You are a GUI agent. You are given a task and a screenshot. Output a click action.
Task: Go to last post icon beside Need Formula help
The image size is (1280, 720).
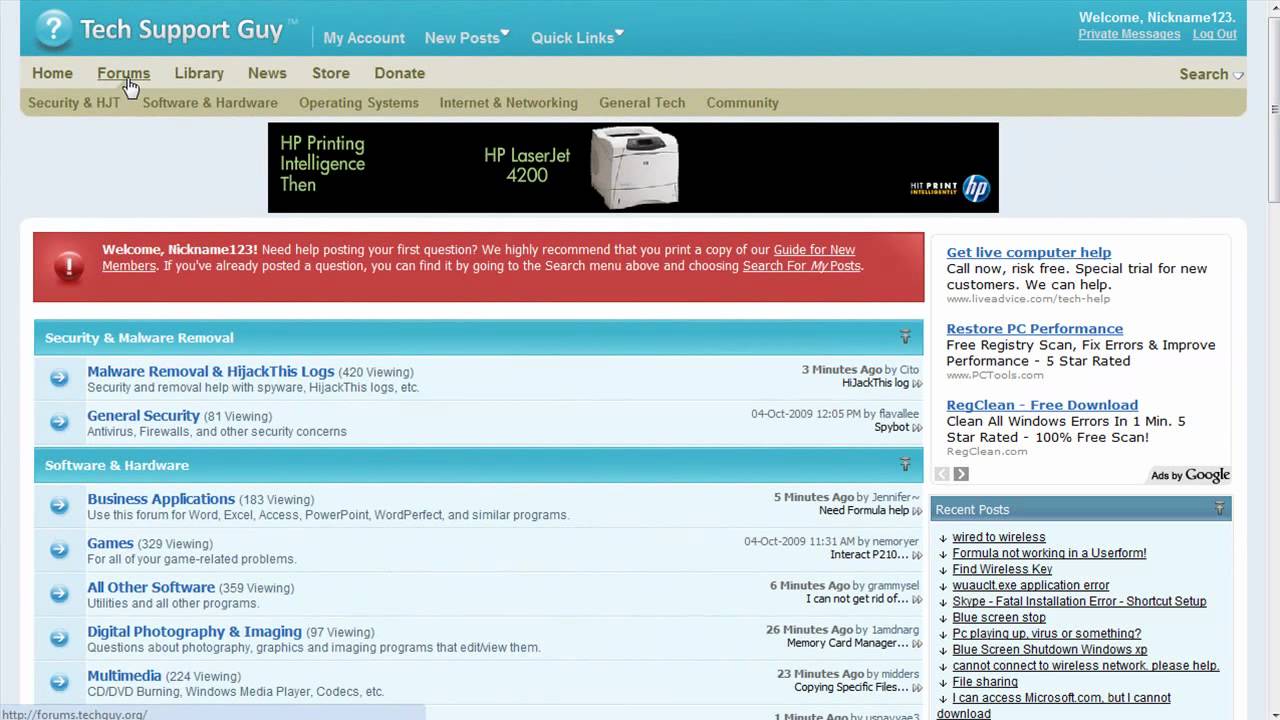pyautogui.click(x=917, y=511)
